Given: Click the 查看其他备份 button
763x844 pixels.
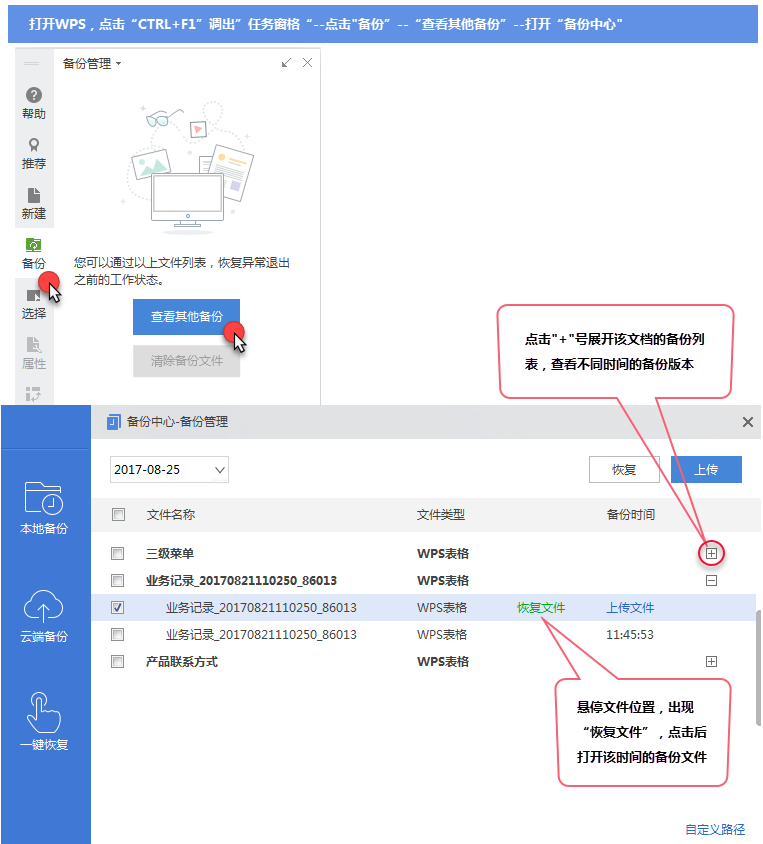Looking at the screenshot, I should click(186, 316).
